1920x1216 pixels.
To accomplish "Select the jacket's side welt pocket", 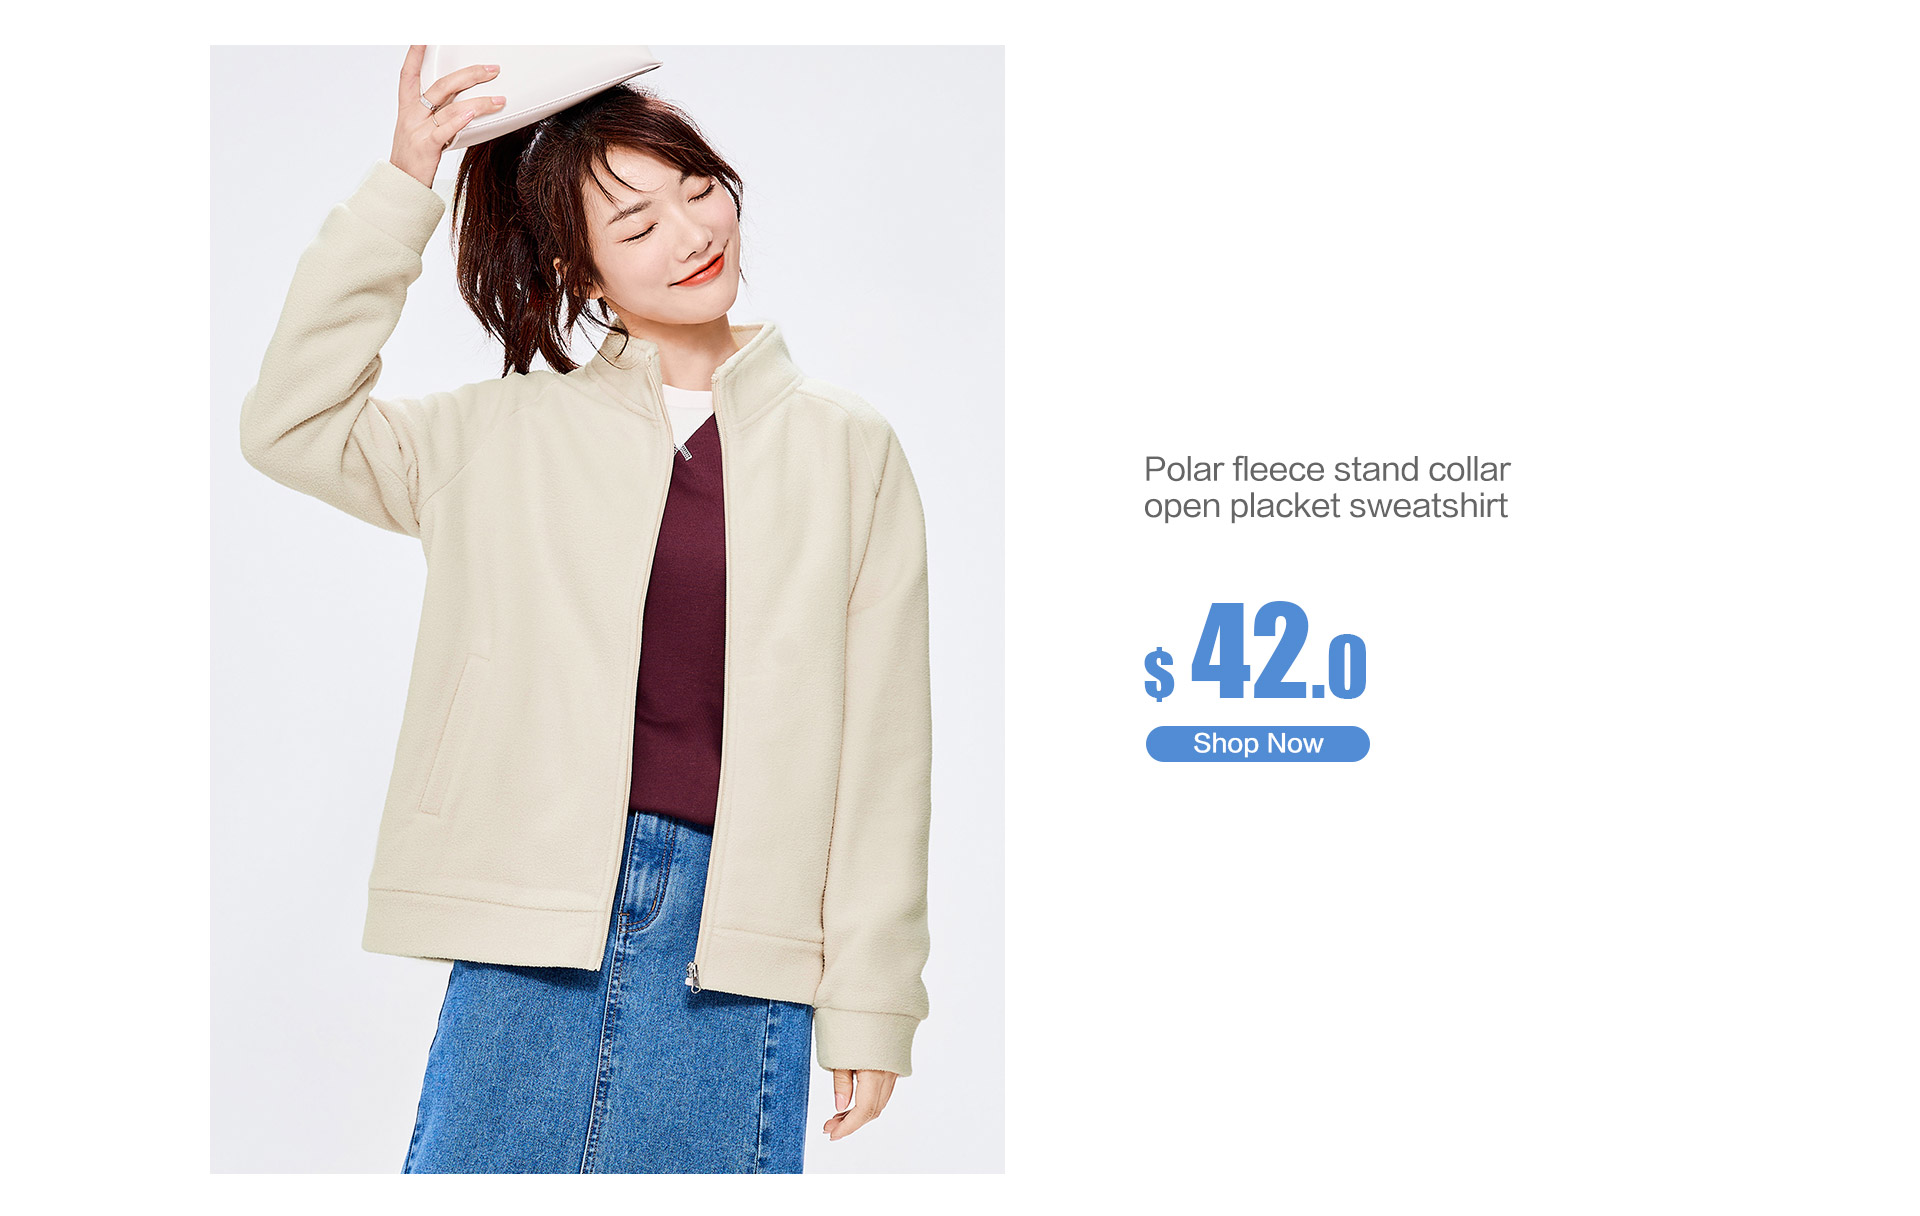I will tap(452, 733).
